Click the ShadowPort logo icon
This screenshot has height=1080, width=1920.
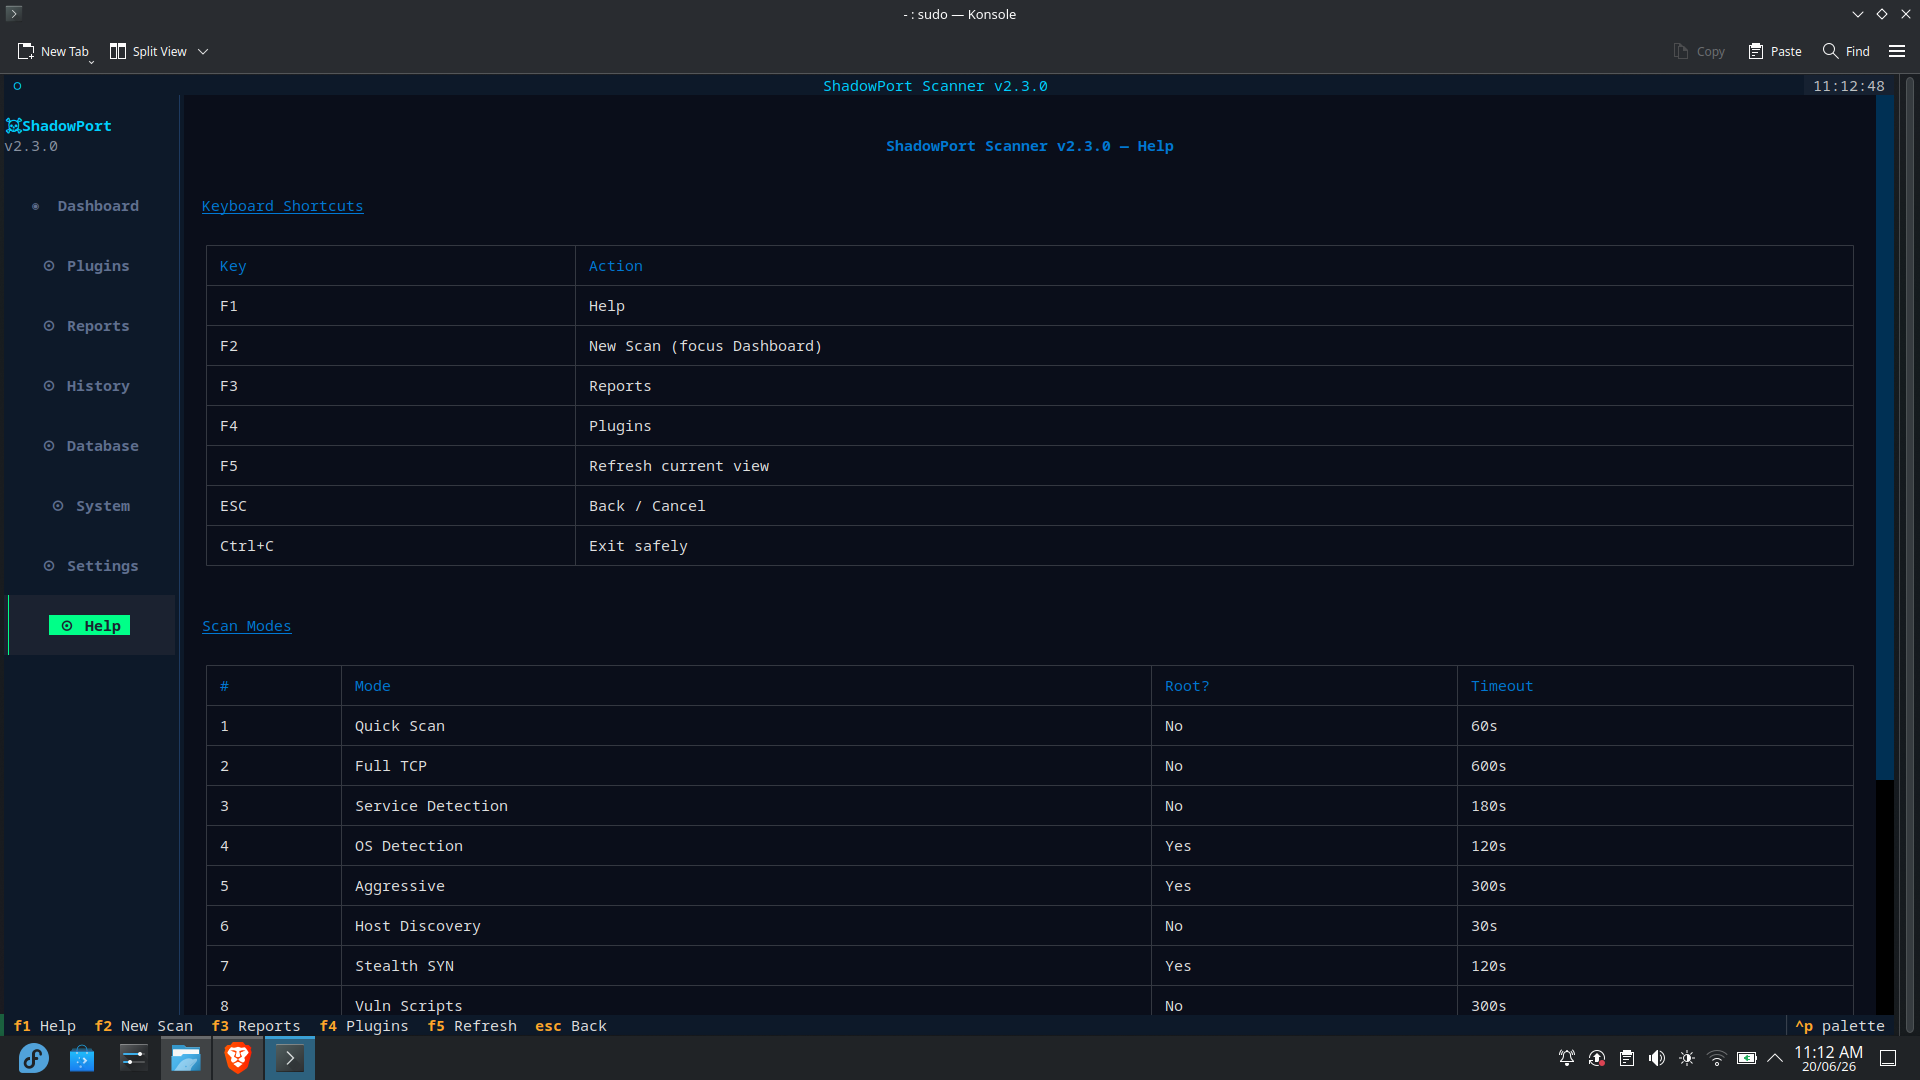[13, 126]
